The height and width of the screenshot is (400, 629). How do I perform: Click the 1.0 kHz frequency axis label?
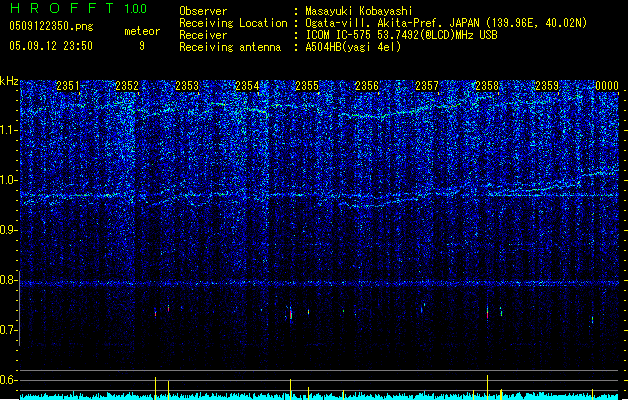pos(9,180)
